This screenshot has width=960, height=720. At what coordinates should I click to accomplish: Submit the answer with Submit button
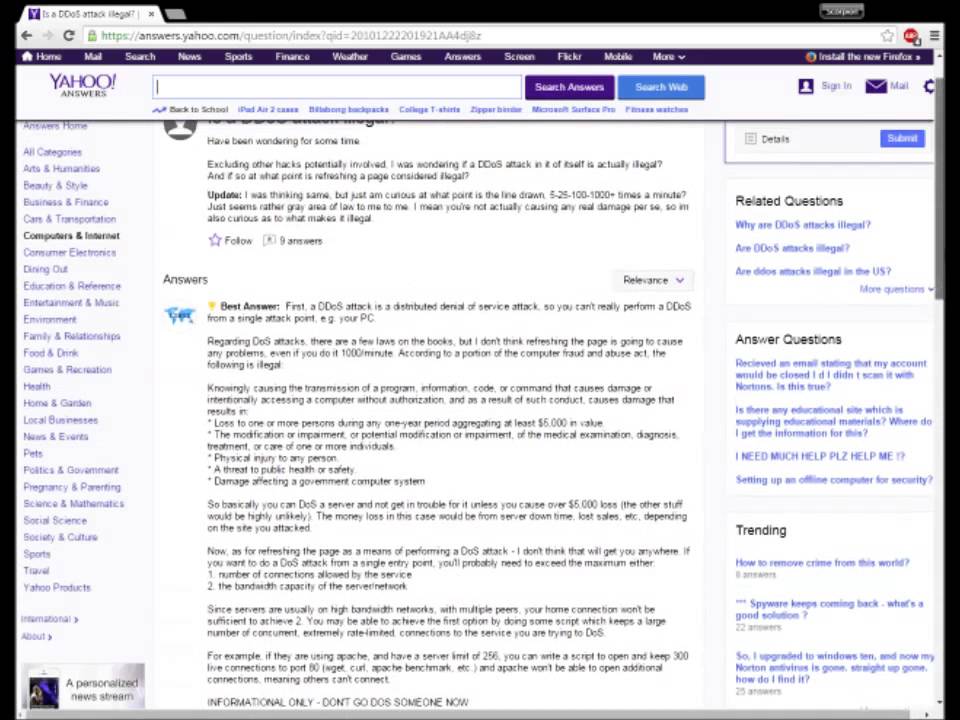[x=902, y=138]
